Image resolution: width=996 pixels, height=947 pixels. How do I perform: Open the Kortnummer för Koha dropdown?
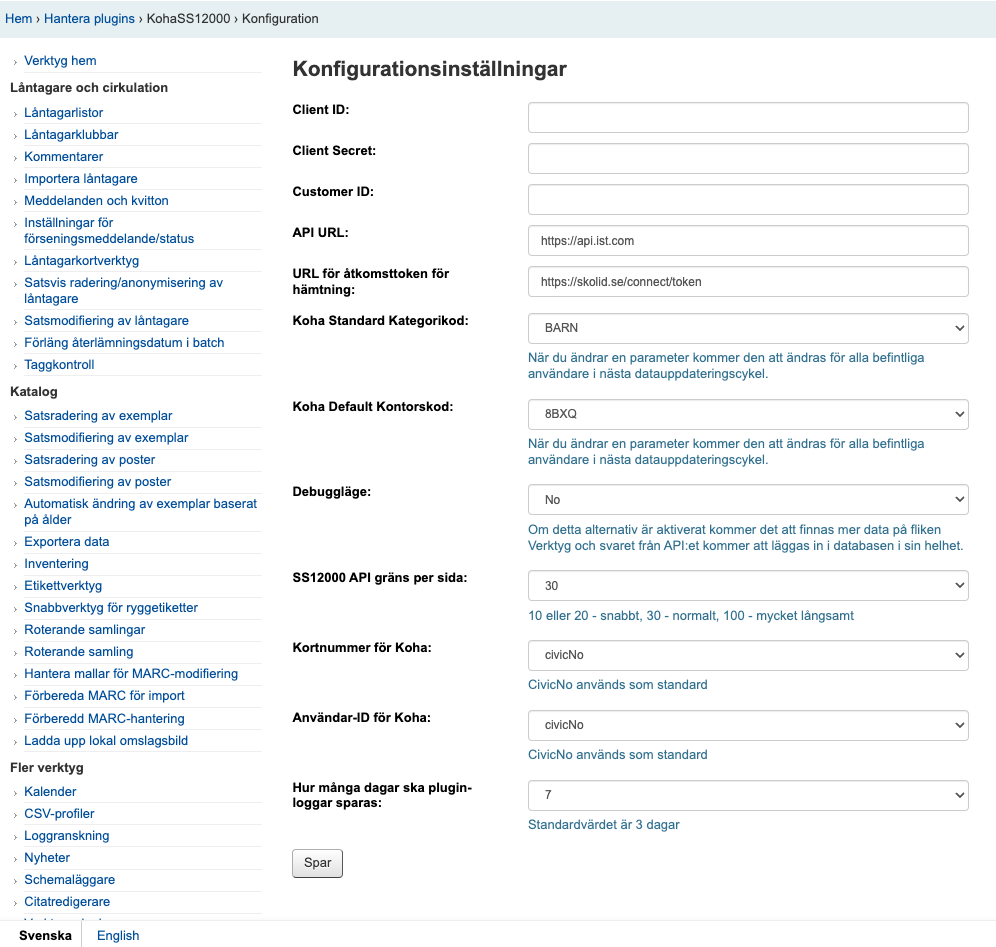click(x=748, y=655)
